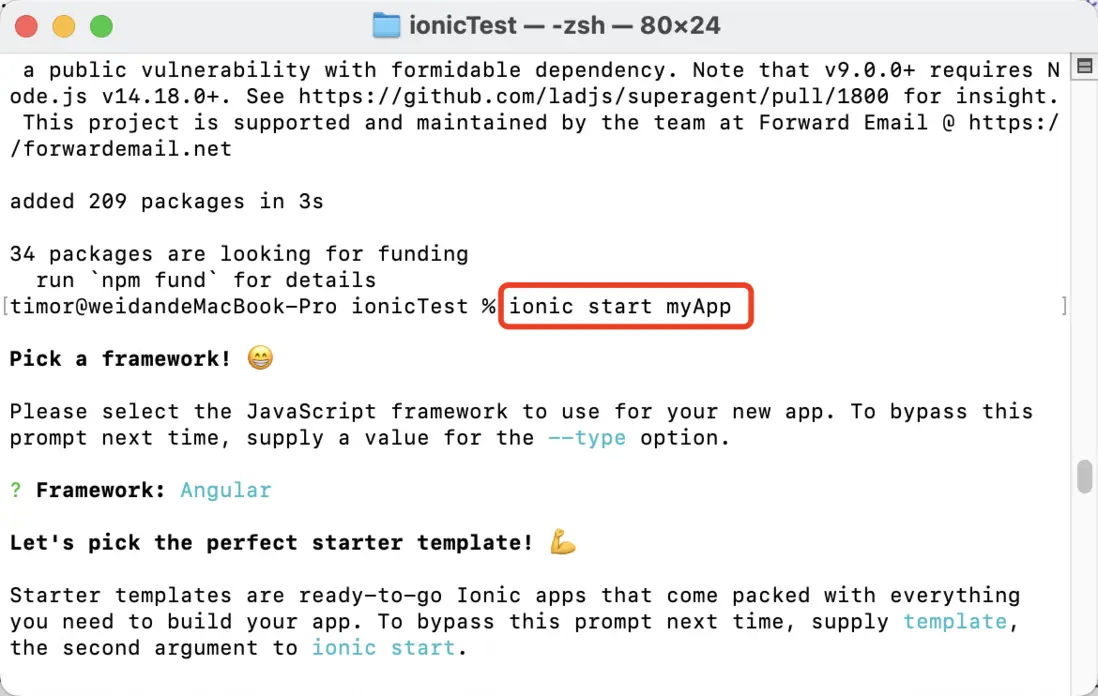
Task: Select the Angular framework answer
Action: (225, 490)
